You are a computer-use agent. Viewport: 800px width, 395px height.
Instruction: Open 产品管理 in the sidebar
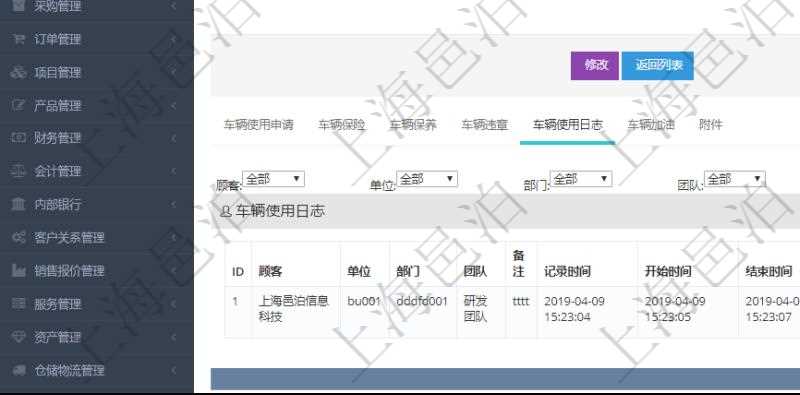tap(58, 106)
